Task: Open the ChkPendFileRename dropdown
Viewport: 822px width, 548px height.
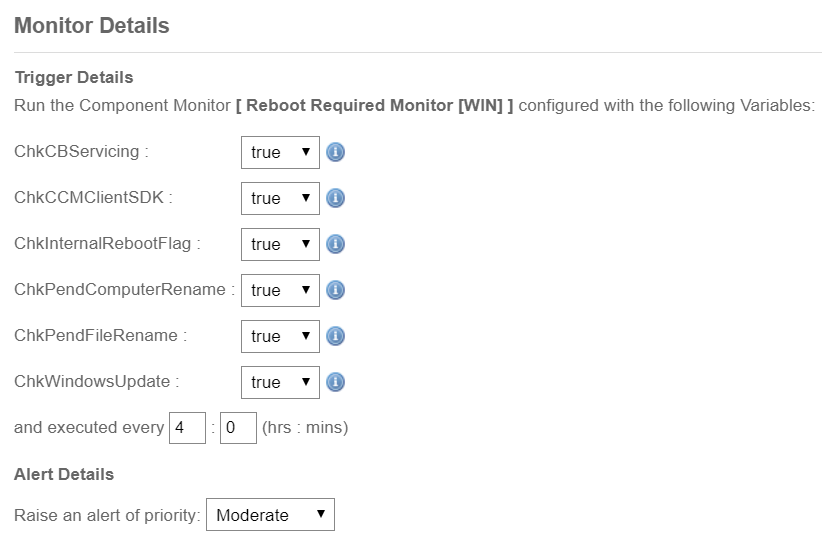Action: point(280,336)
